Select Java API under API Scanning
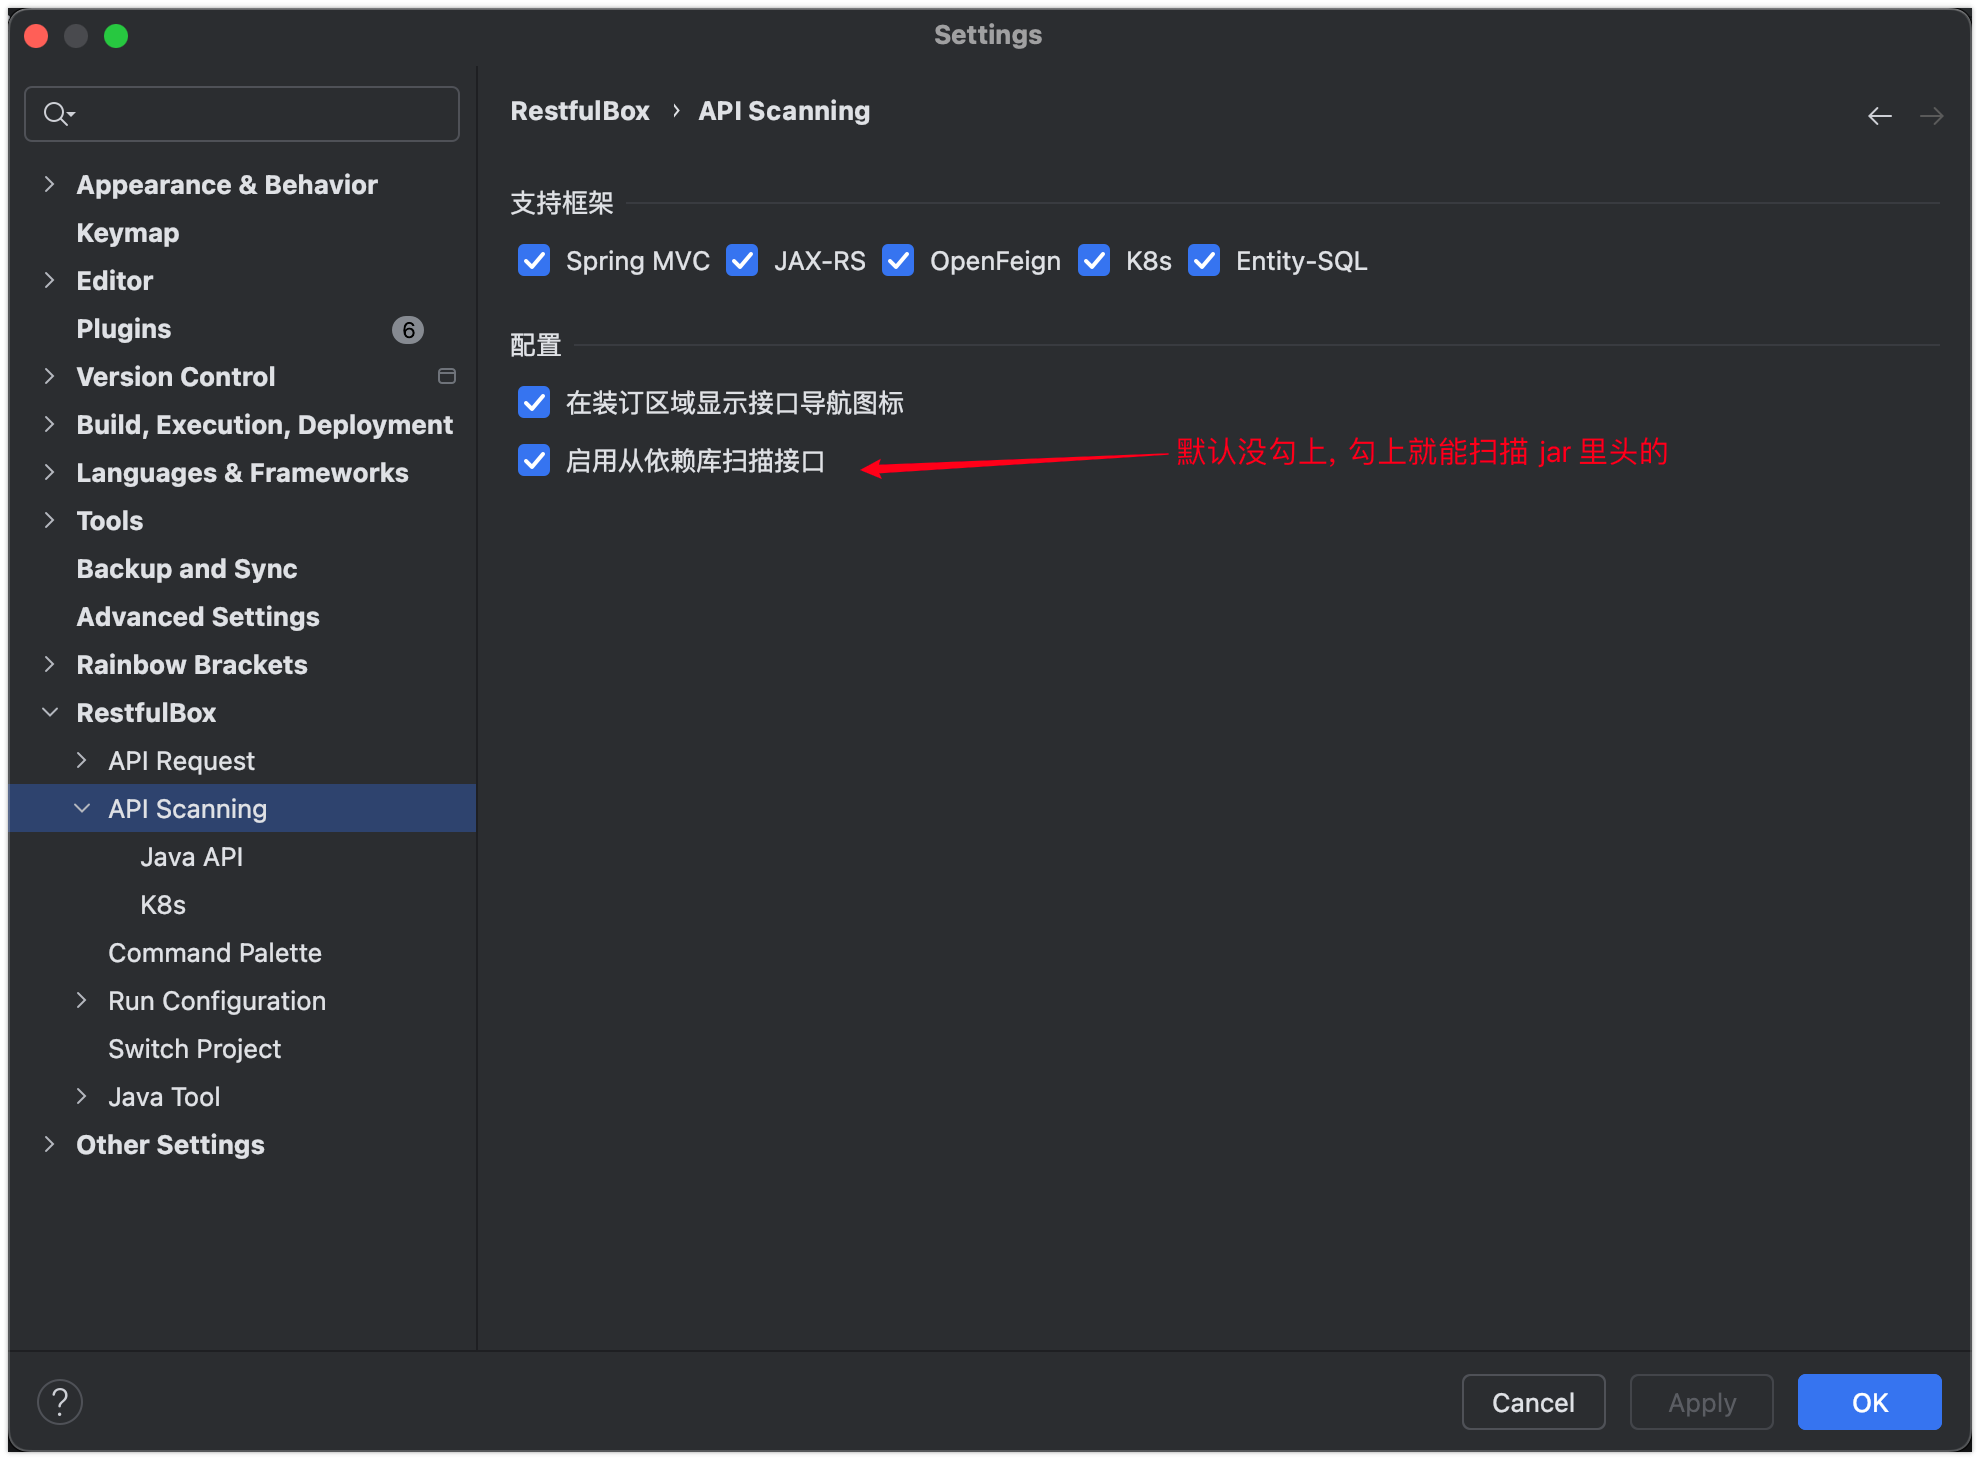Viewport: 1980px width, 1460px height. click(192, 857)
